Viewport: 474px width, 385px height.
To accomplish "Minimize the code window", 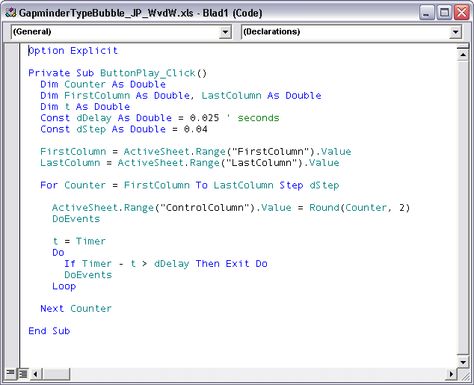I will [x=426, y=13].
